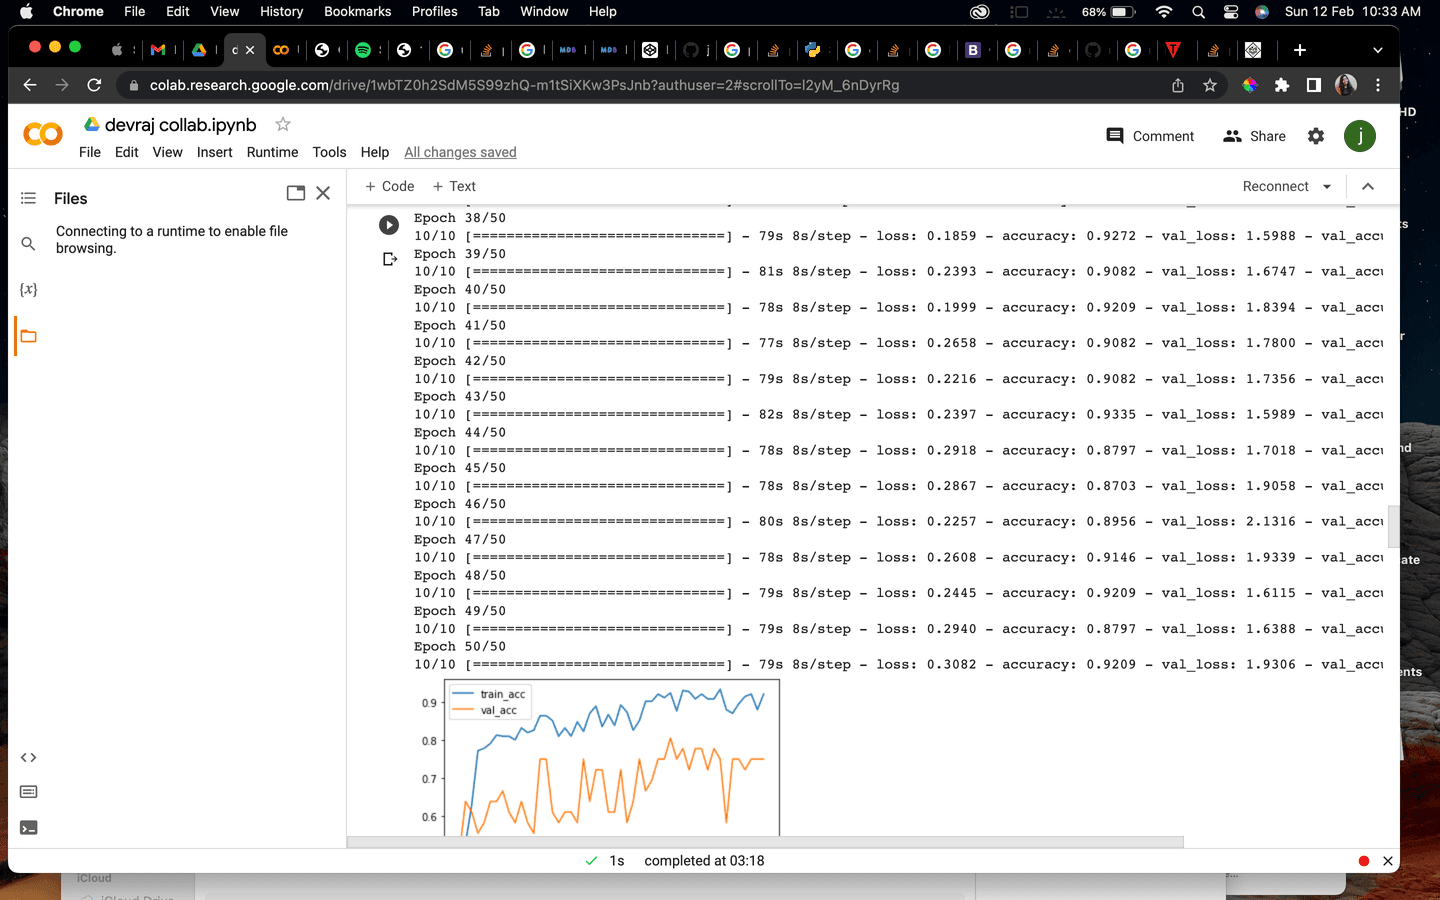Bookmark this page with the star icon

(1210, 85)
